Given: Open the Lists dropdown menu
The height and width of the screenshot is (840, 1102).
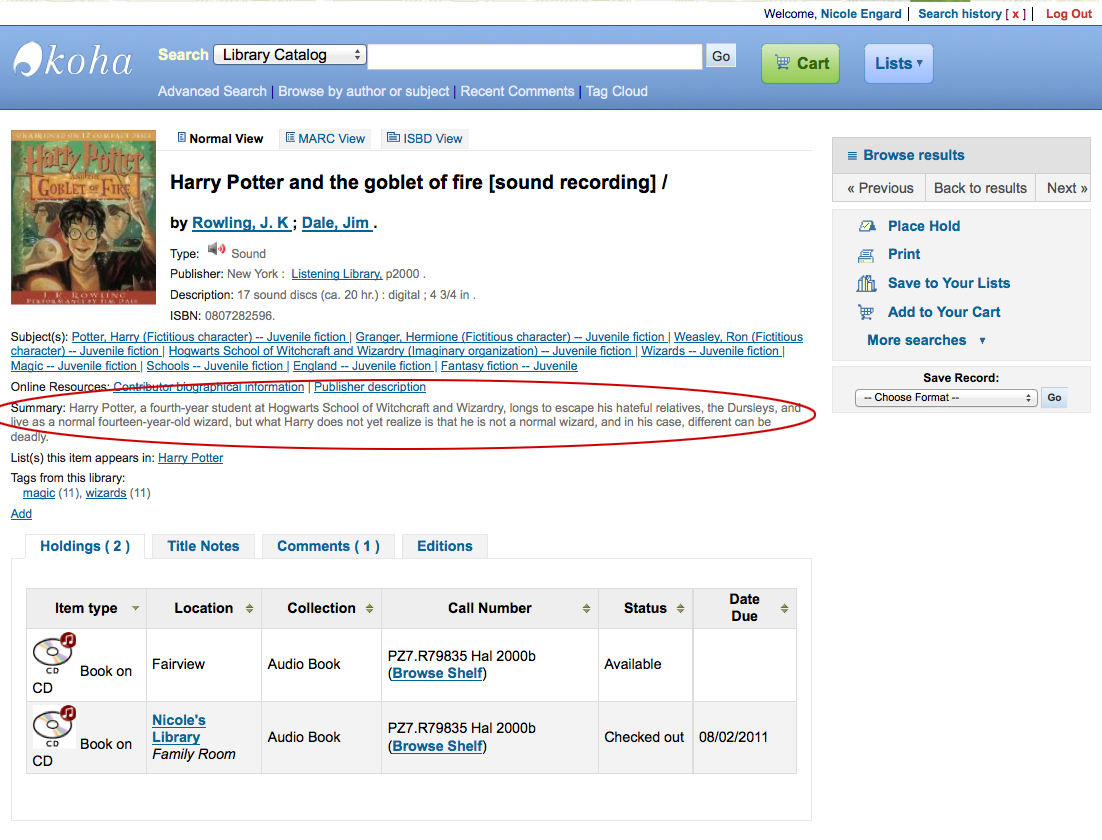Looking at the screenshot, I should (x=898, y=63).
